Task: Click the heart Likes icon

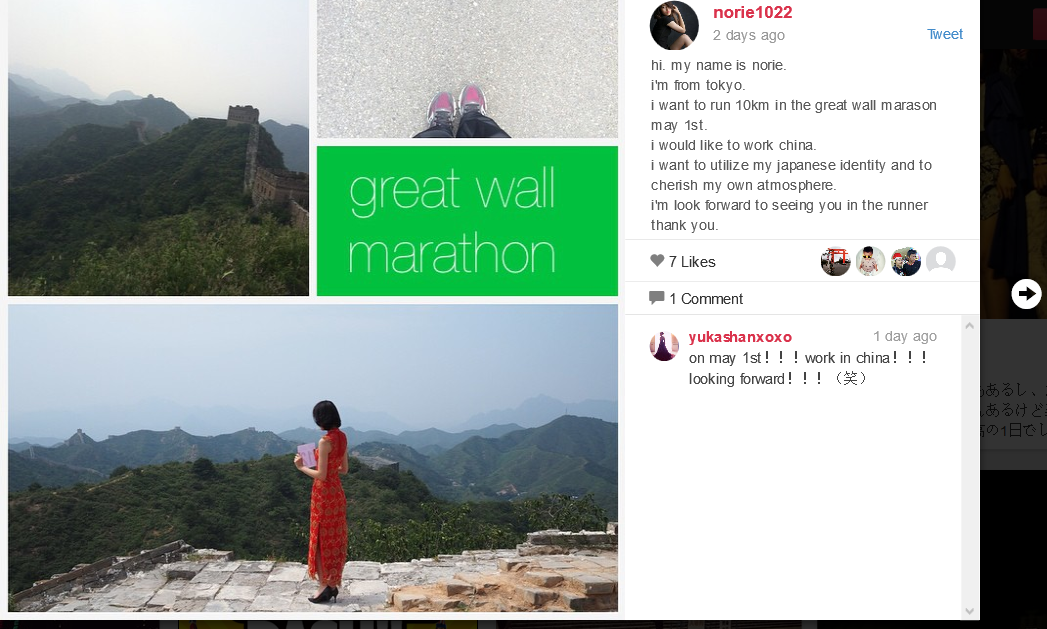Action: [657, 260]
